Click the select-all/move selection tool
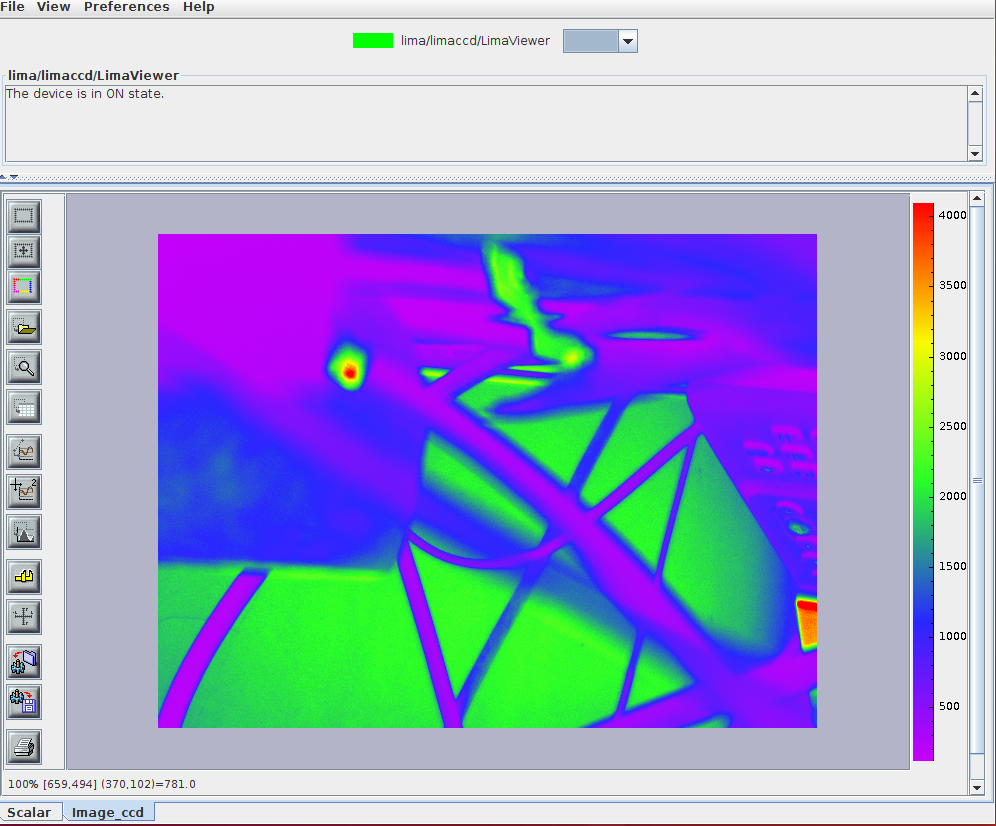This screenshot has width=996, height=826. tap(24, 251)
